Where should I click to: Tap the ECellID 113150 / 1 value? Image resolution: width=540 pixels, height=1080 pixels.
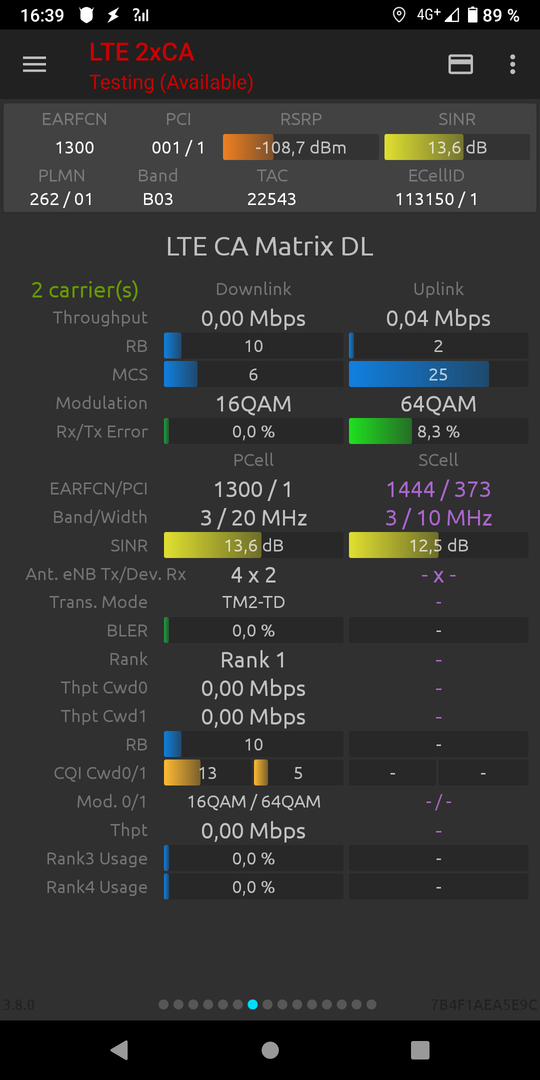(437, 200)
